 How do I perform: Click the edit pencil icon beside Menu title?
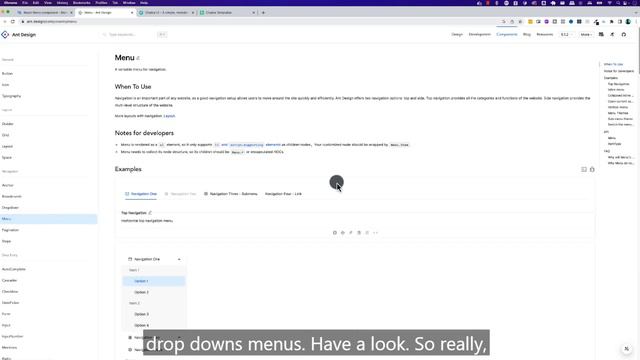click(x=138, y=58)
